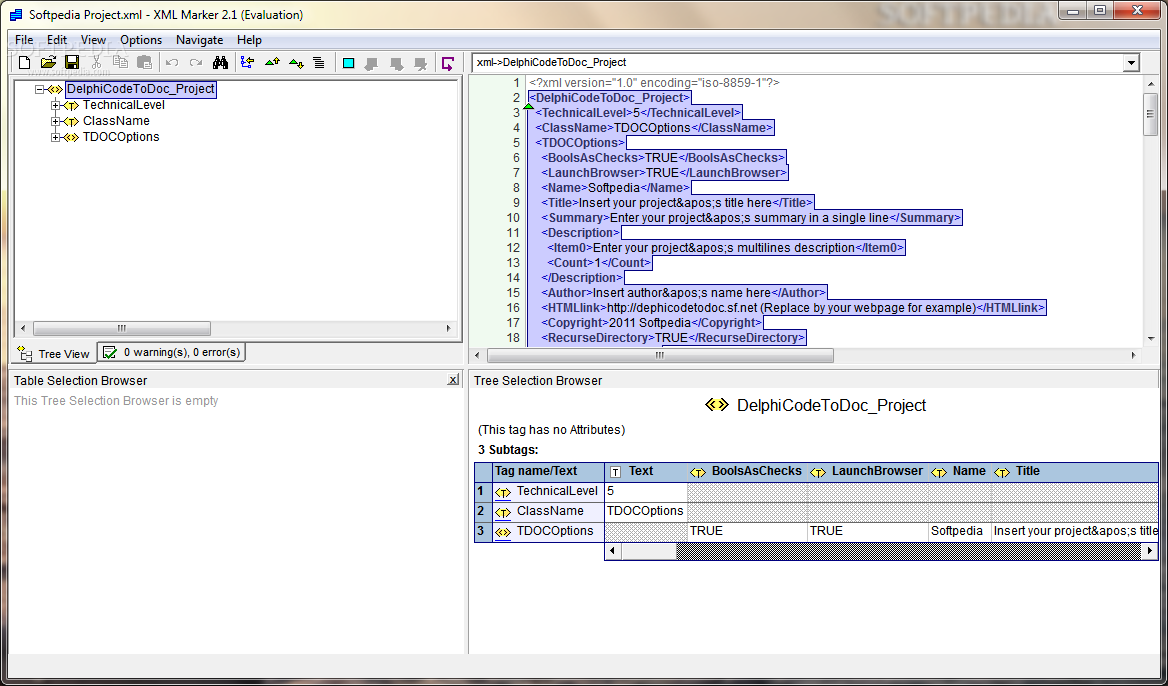The width and height of the screenshot is (1168, 686).
Task: Open the Help menu
Action: click(x=250, y=40)
